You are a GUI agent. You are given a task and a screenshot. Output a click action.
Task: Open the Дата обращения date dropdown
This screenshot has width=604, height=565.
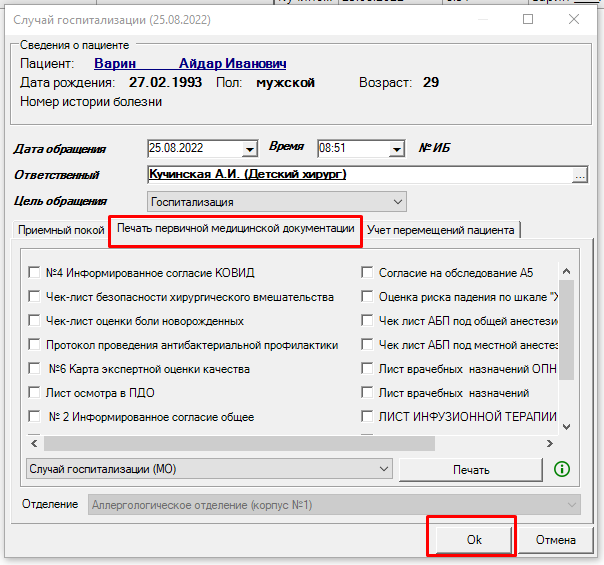pyautogui.click(x=249, y=150)
